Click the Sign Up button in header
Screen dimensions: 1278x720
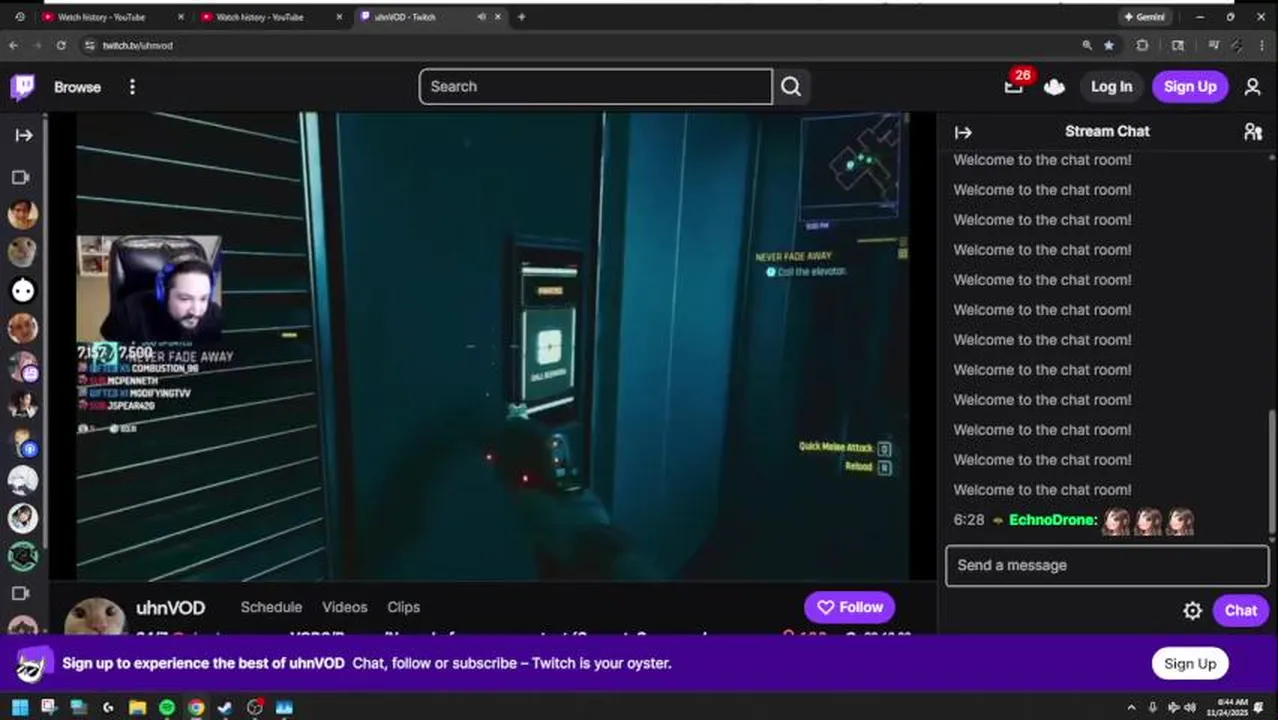1190,87
